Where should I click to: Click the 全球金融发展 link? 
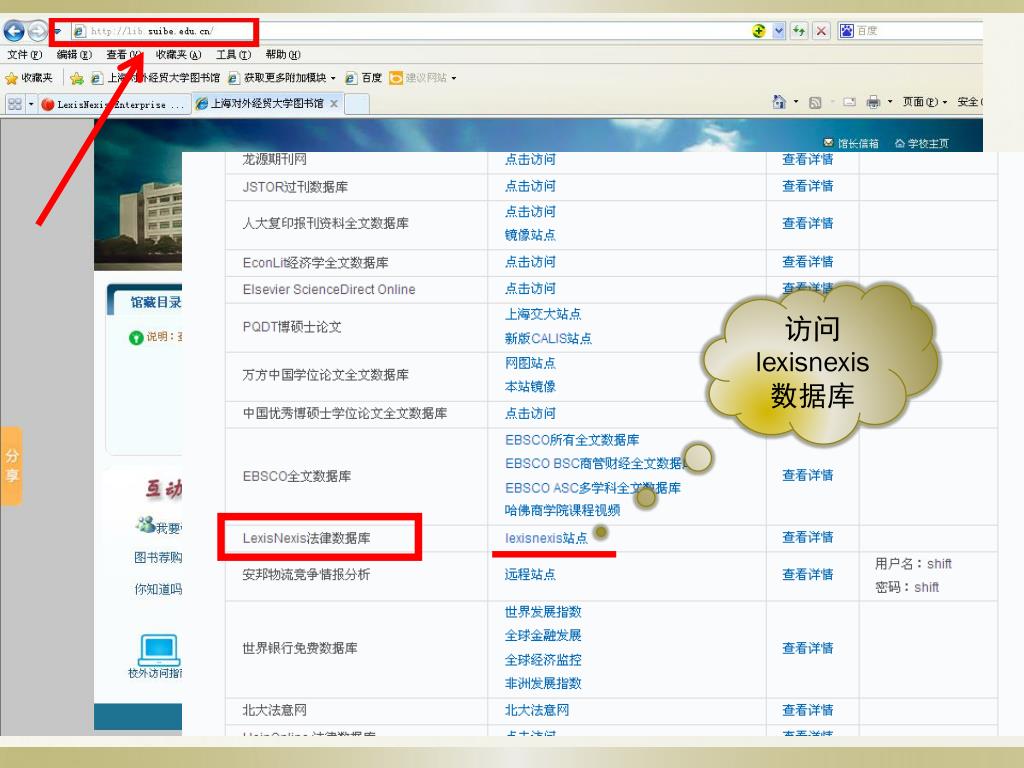tap(543, 635)
